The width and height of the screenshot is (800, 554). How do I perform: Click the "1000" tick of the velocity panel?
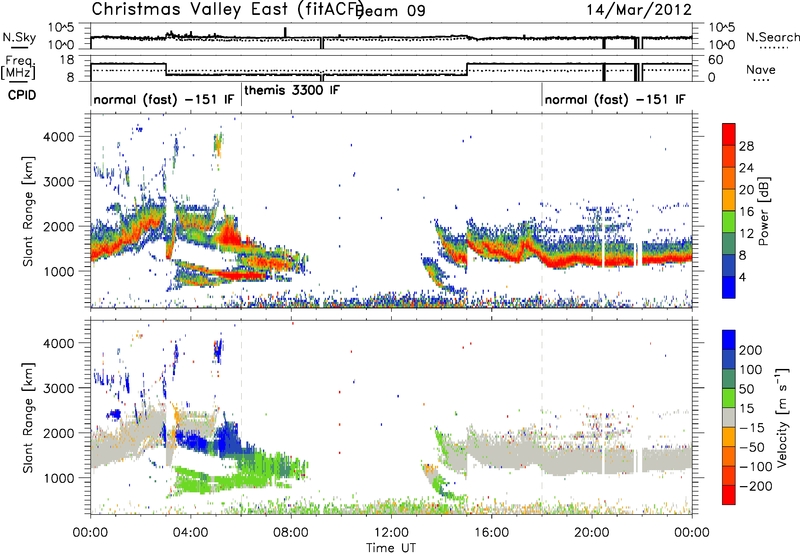(x=58, y=478)
